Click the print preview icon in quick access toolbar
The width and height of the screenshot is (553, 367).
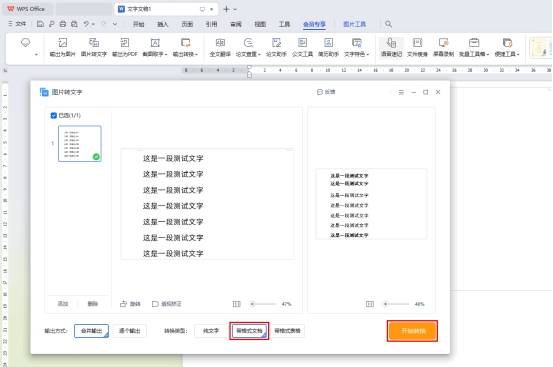click(74, 24)
